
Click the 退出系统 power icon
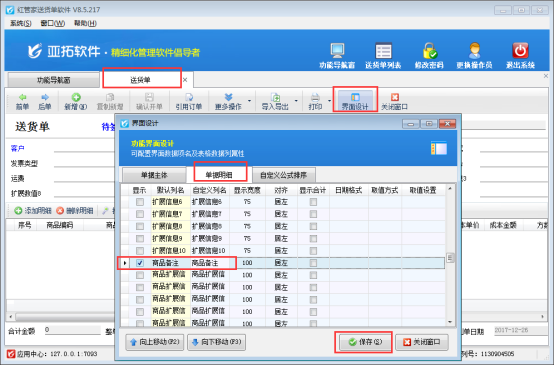(520, 51)
